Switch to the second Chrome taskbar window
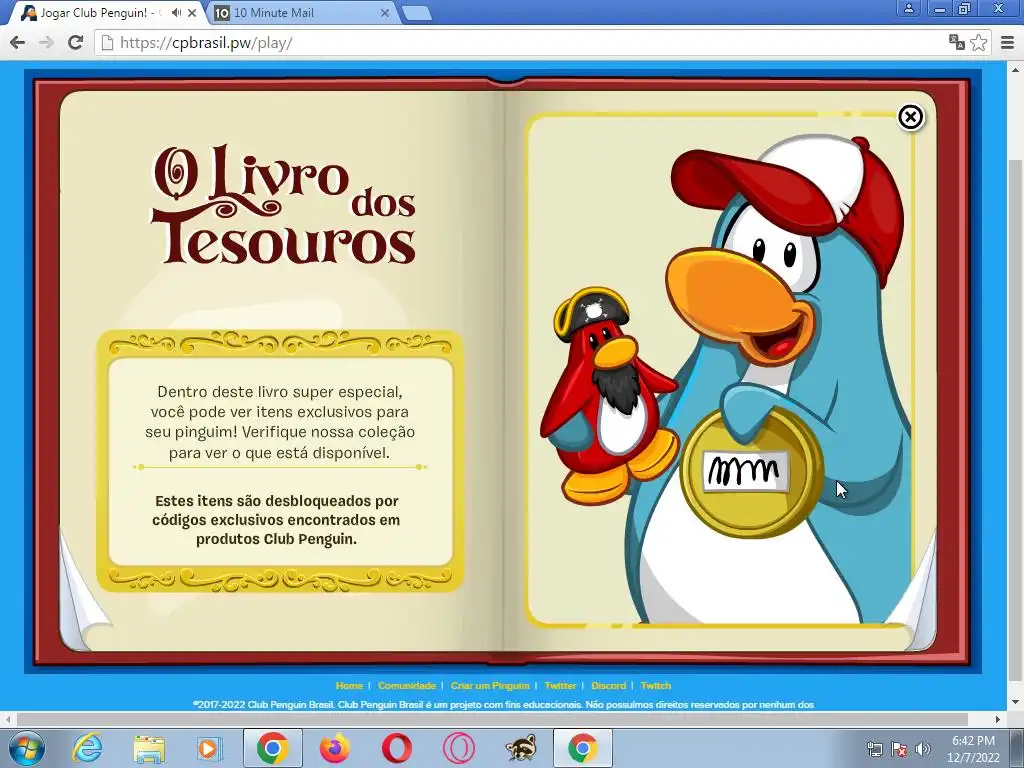 tap(583, 748)
